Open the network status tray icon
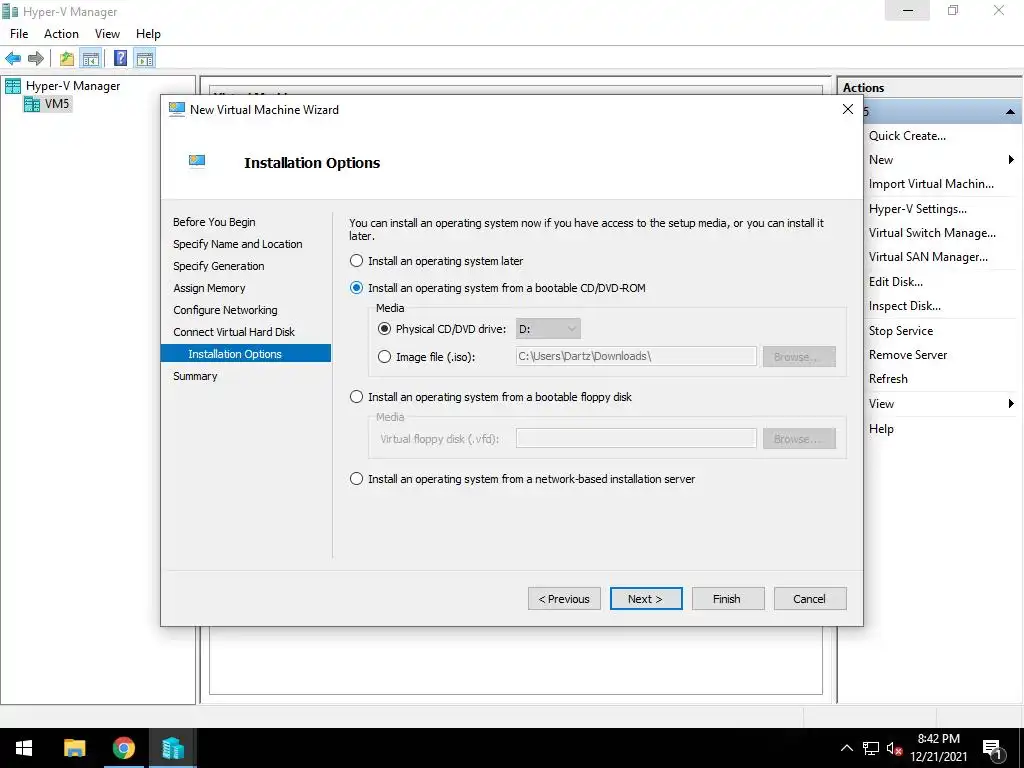 [x=871, y=748]
